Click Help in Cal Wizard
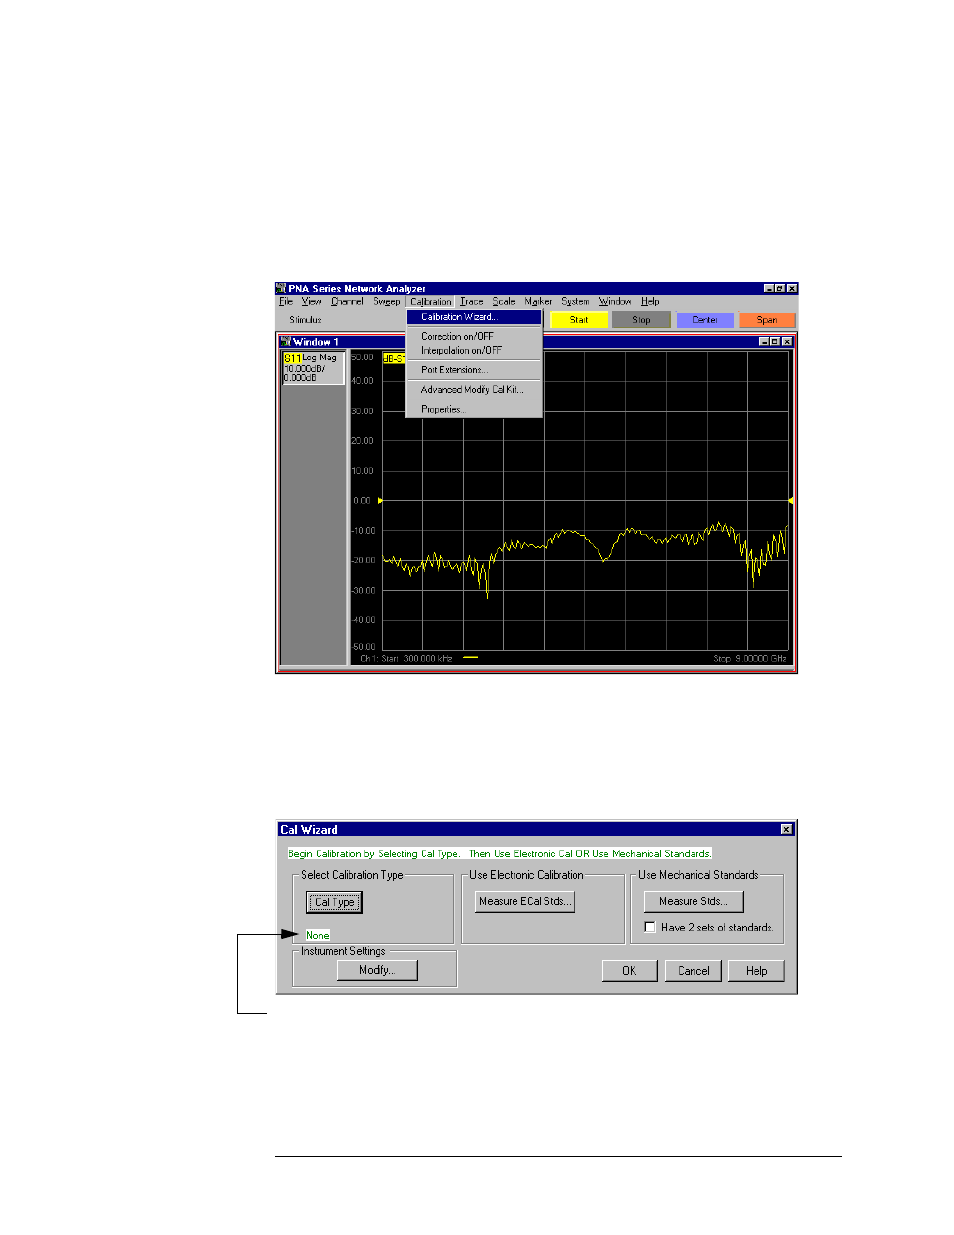Viewport: 954px width, 1235px height. tap(757, 971)
